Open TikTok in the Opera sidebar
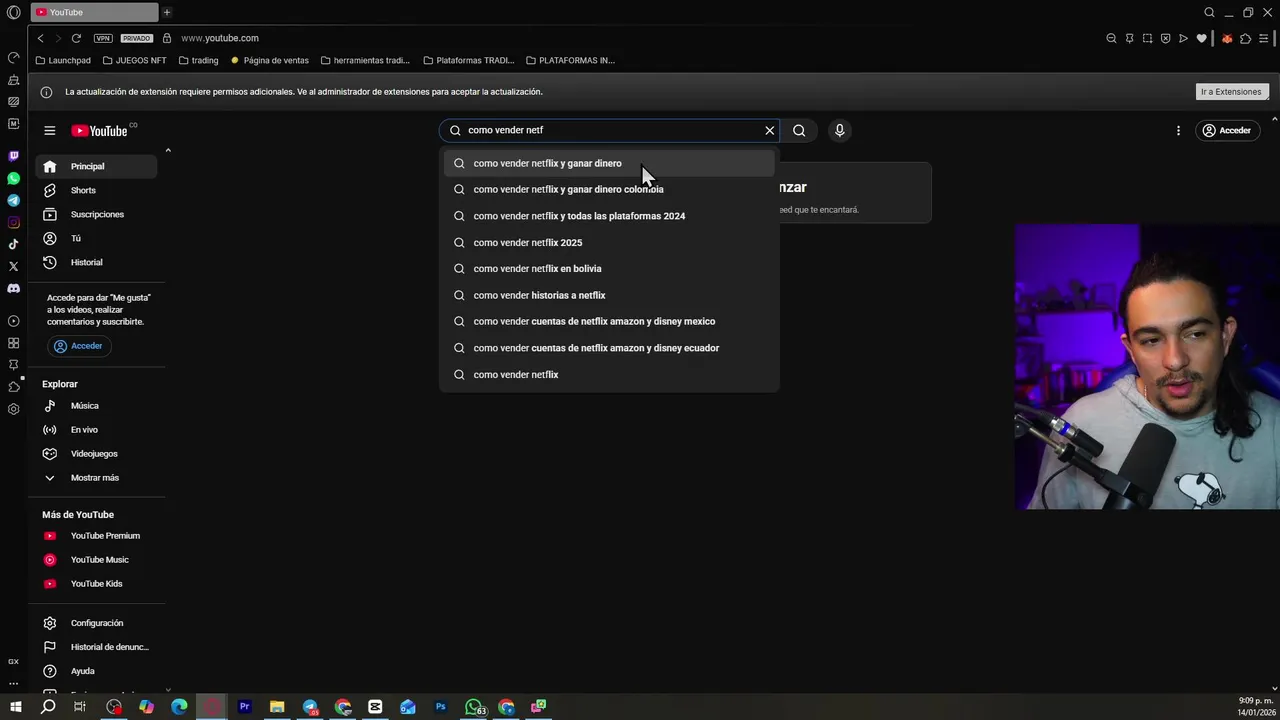This screenshot has height=720, width=1280. pyautogui.click(x=13, y=244)
